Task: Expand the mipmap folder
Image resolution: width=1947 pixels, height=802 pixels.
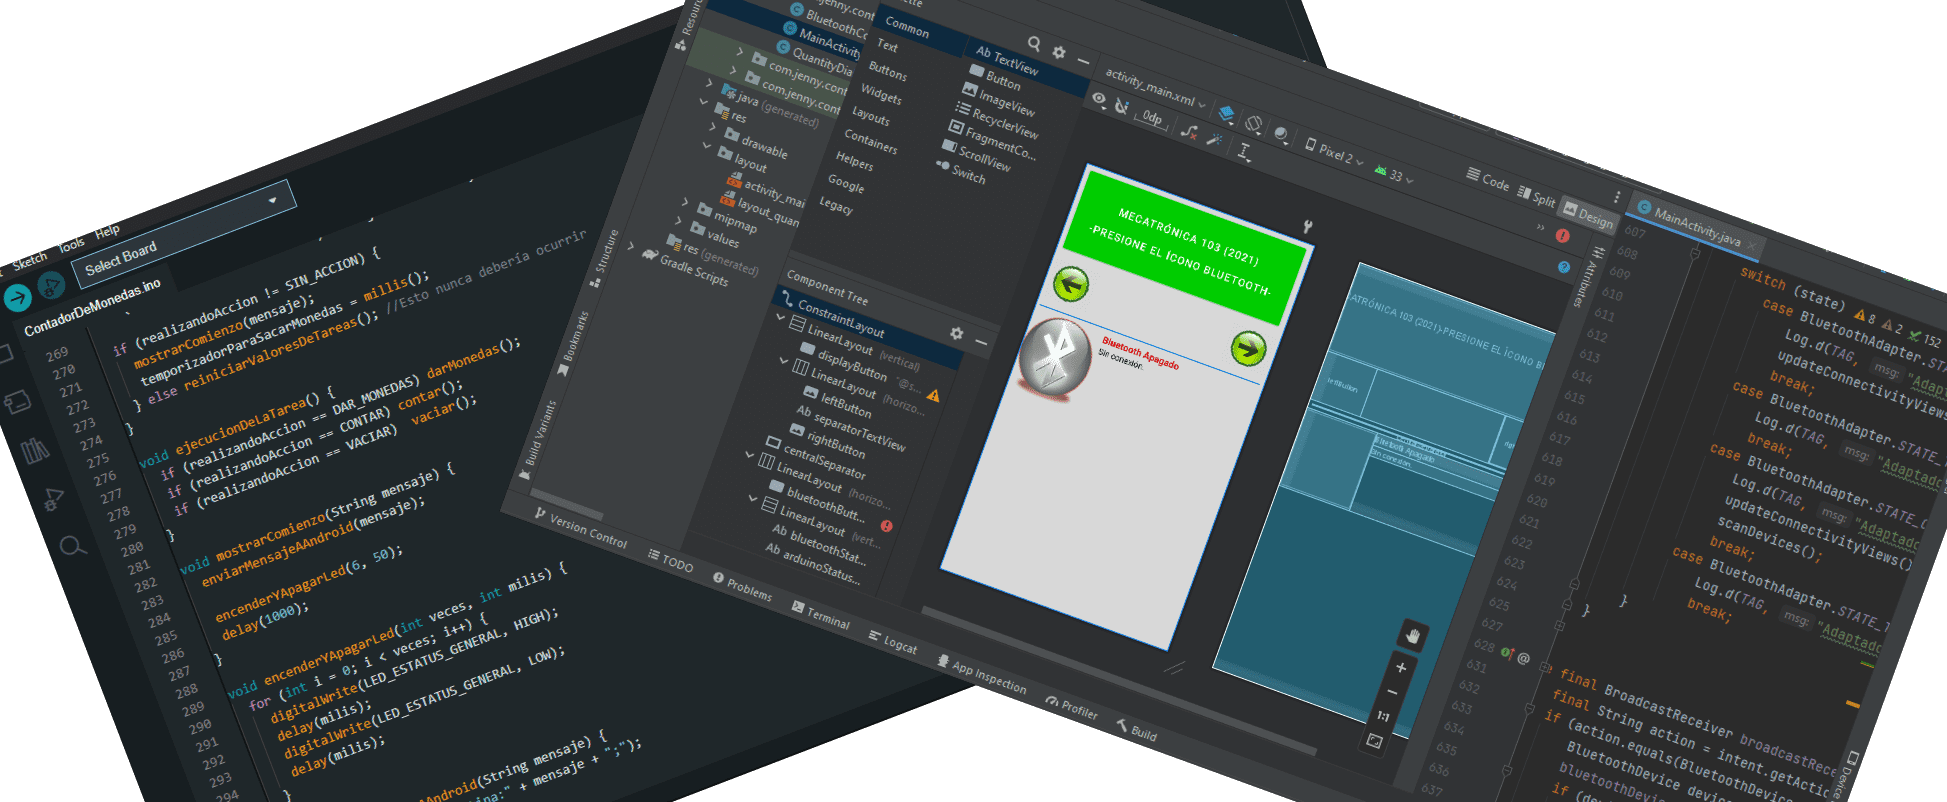Action: tap(686, 201)
